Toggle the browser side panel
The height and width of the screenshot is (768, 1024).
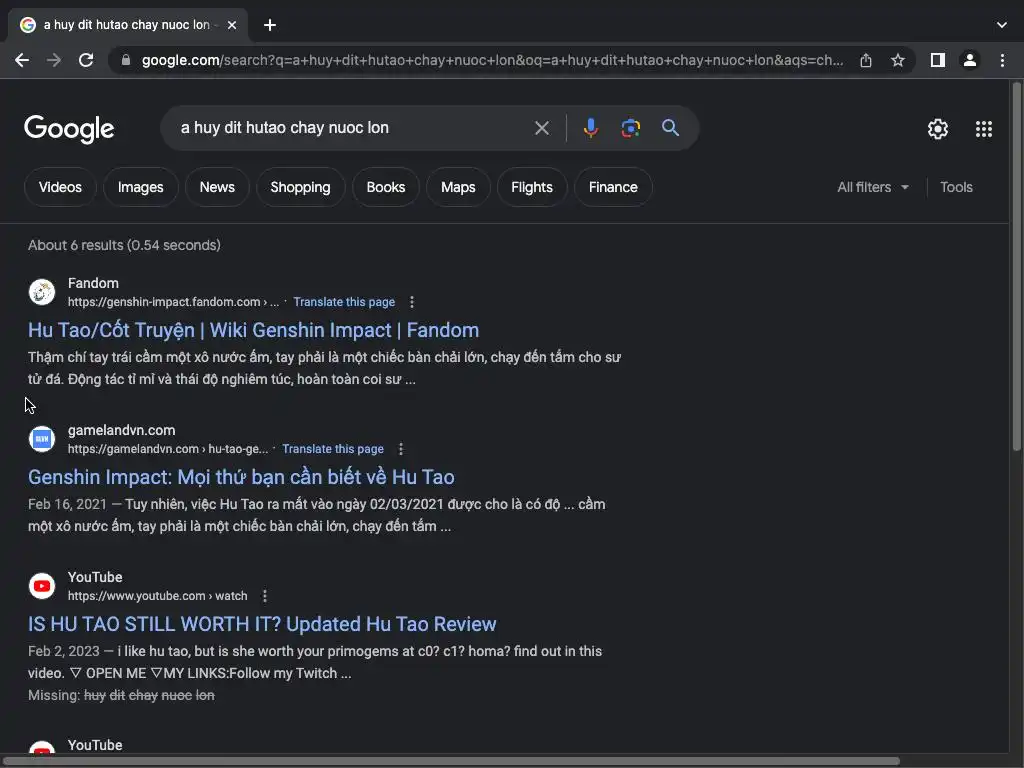(x=938, y=60)
